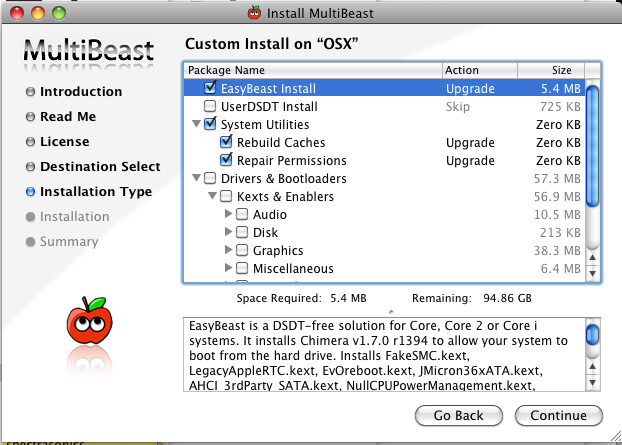Enable the Graphics package checkbox
The height and width of the screenshot is (445, 622).
pos(242,250)
